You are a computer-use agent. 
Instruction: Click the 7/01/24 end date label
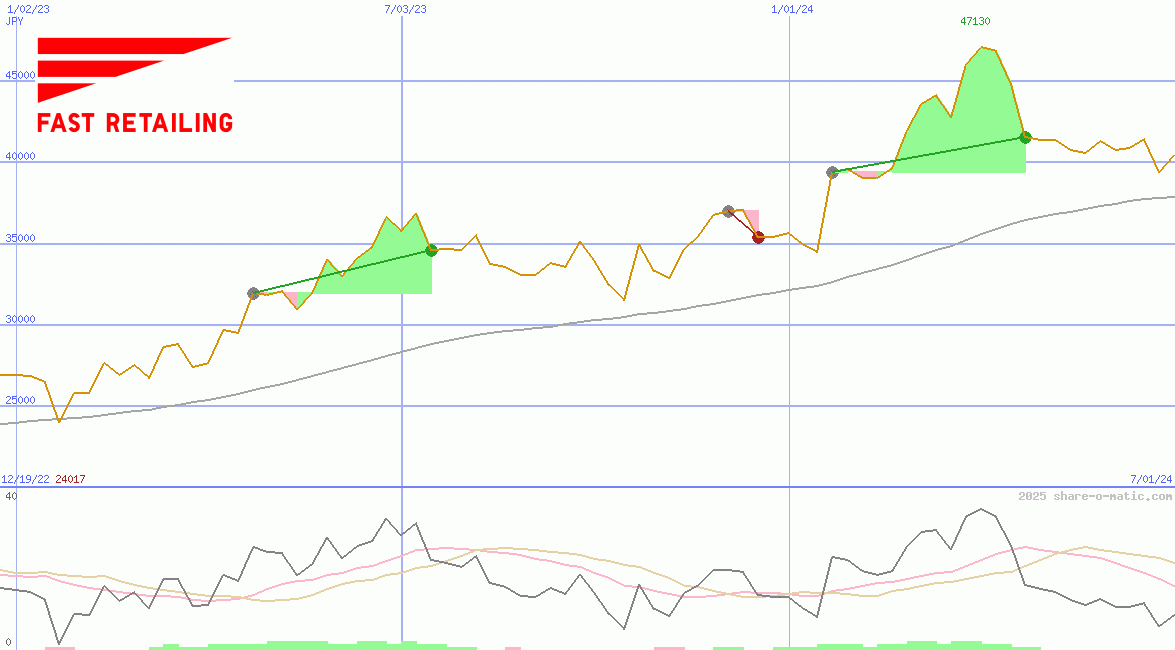coord(1151,479)
